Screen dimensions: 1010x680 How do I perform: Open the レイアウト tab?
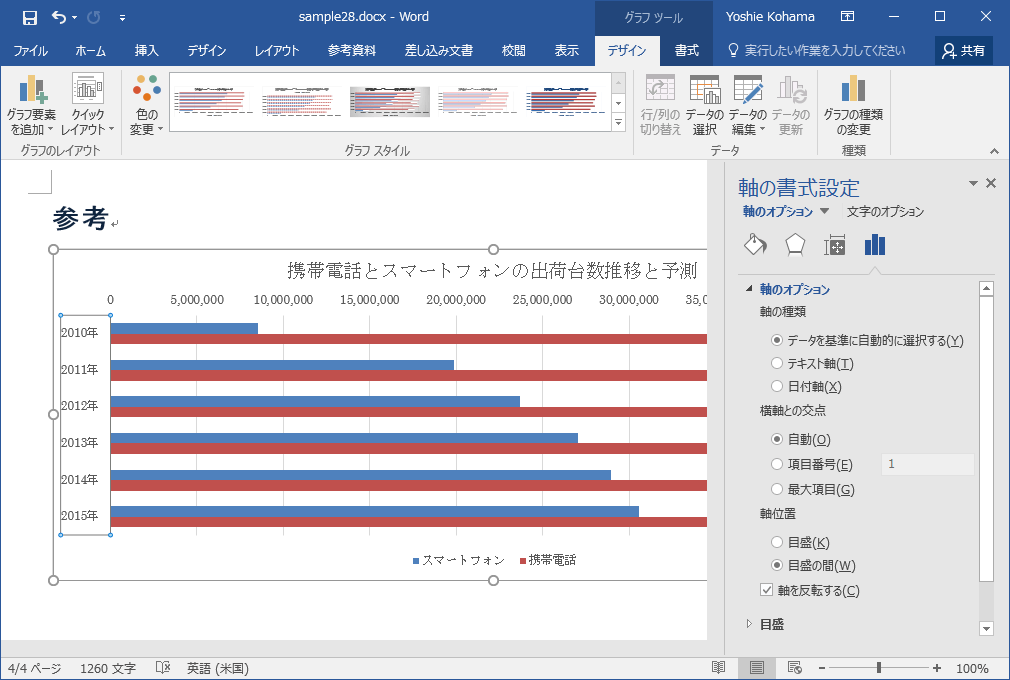276,51
